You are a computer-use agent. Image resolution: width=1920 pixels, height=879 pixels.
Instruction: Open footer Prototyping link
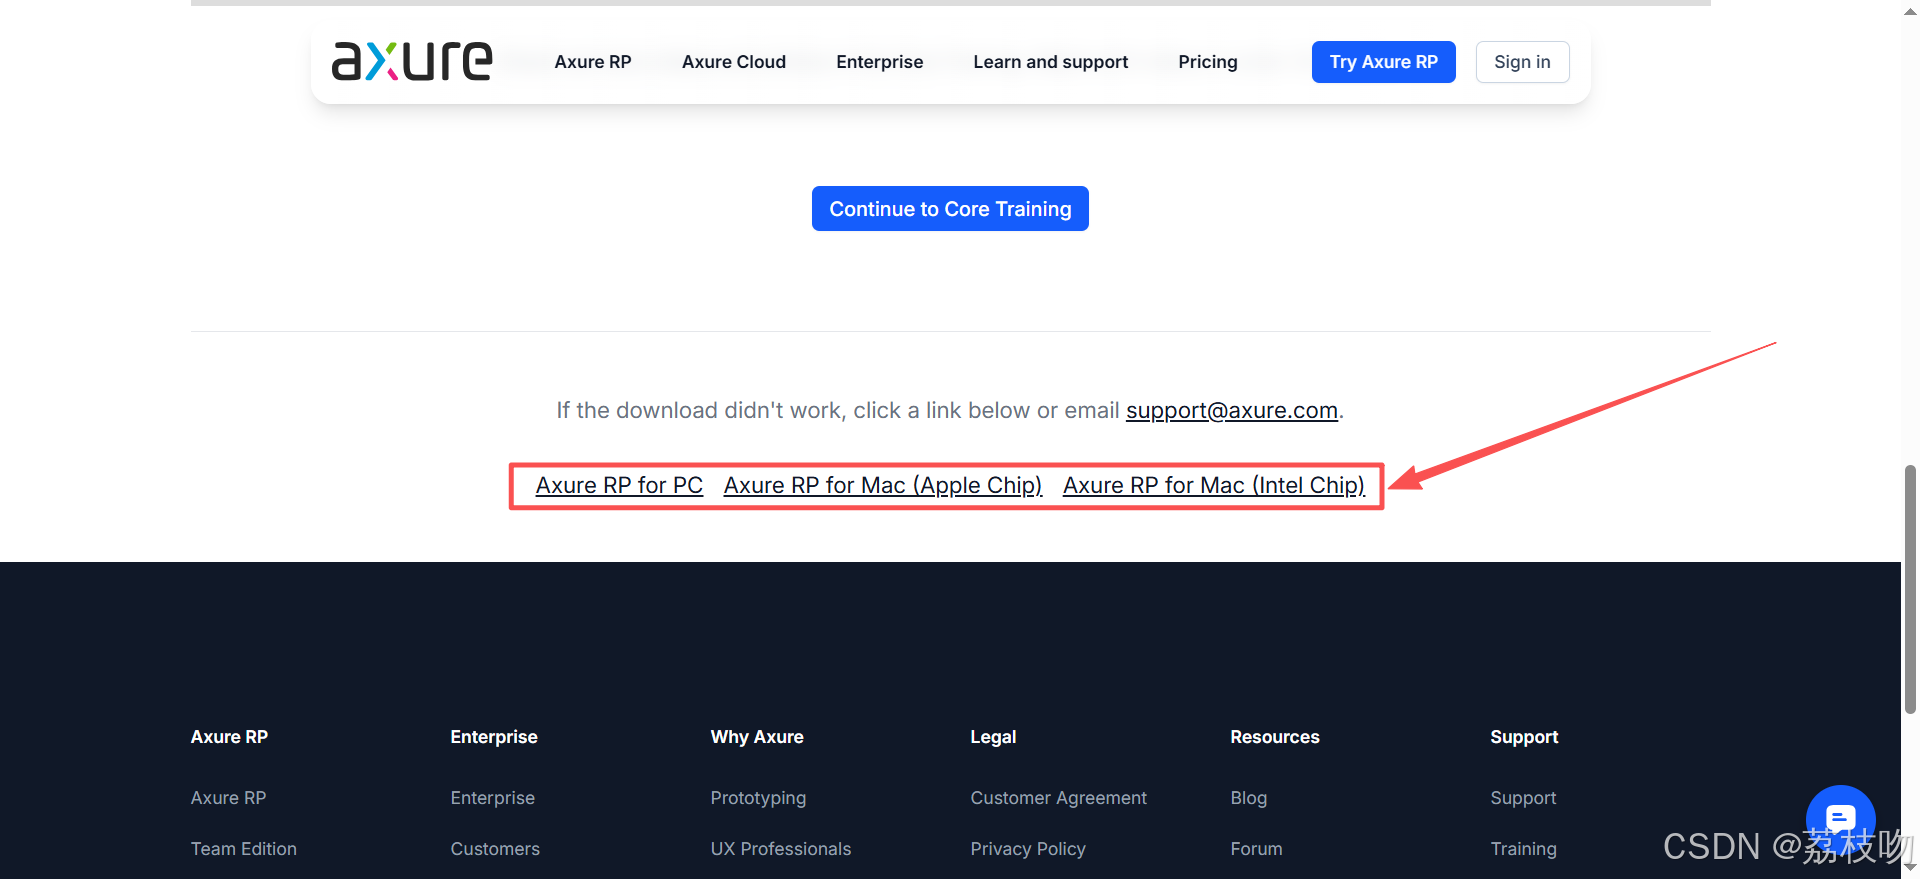coord(758,798)
